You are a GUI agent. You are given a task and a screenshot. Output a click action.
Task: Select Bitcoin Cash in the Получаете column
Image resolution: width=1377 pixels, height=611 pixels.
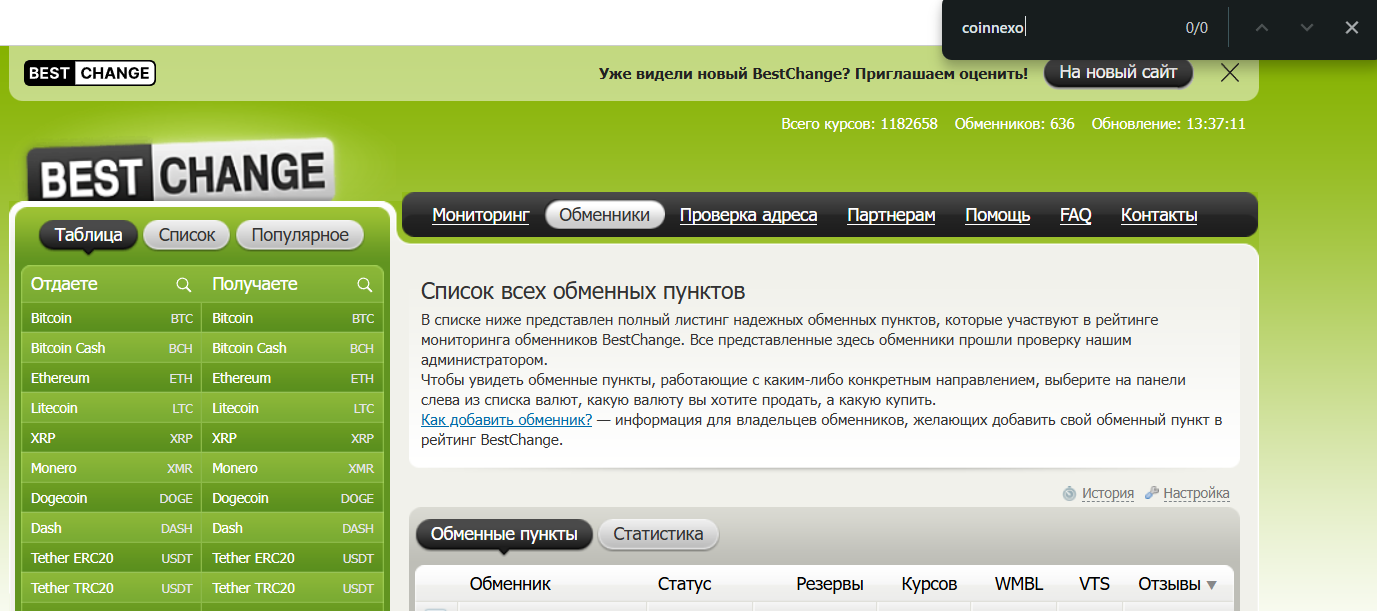point(293,348)
